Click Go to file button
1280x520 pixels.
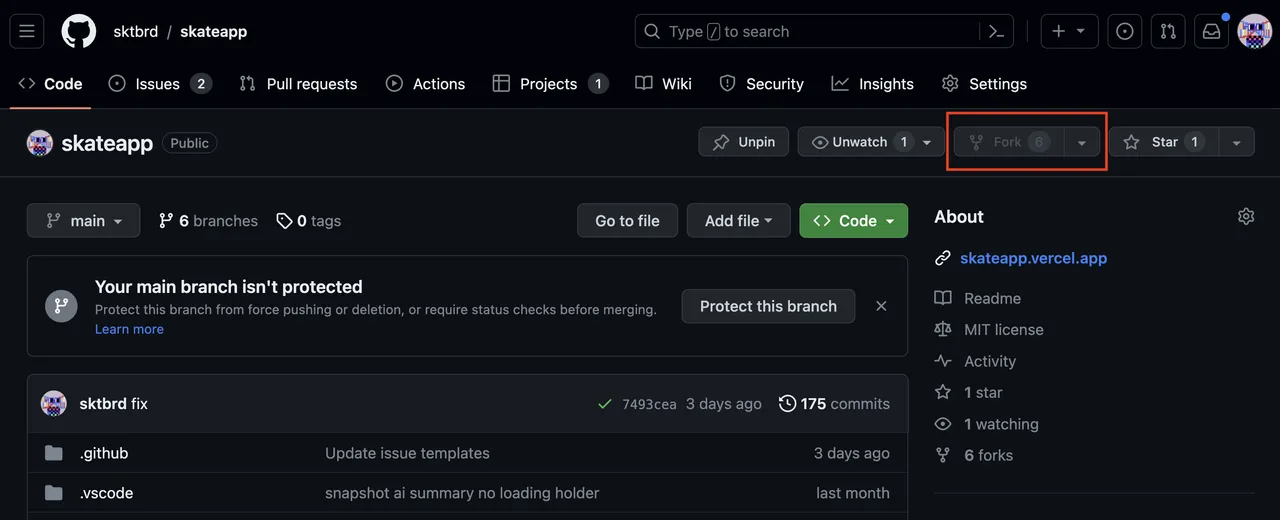click(627, 221)
